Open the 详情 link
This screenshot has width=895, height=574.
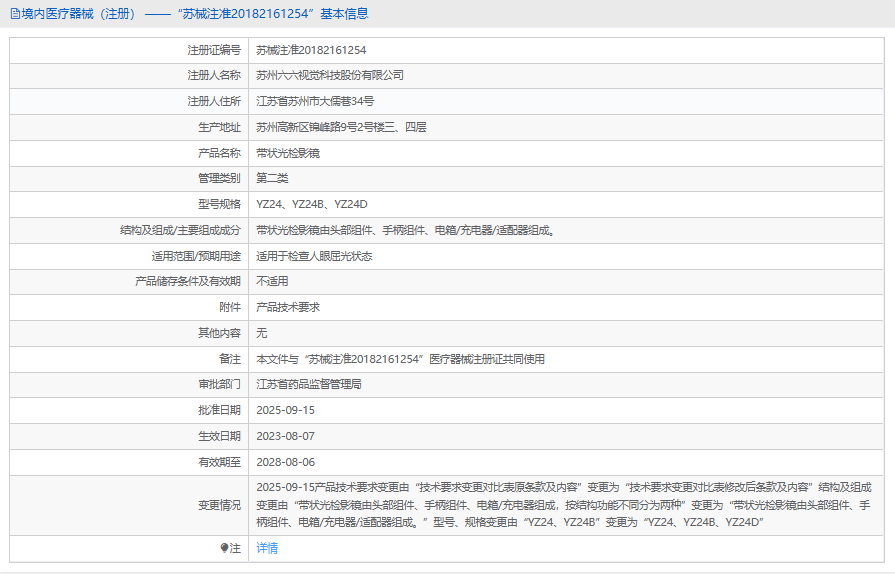267,548
